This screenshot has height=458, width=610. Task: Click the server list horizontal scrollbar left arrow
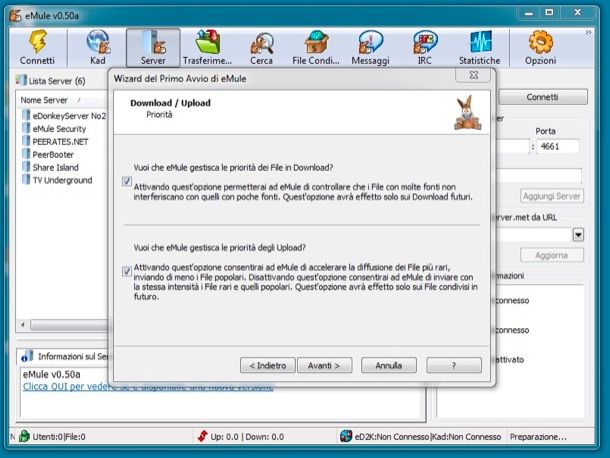(23, 324)
